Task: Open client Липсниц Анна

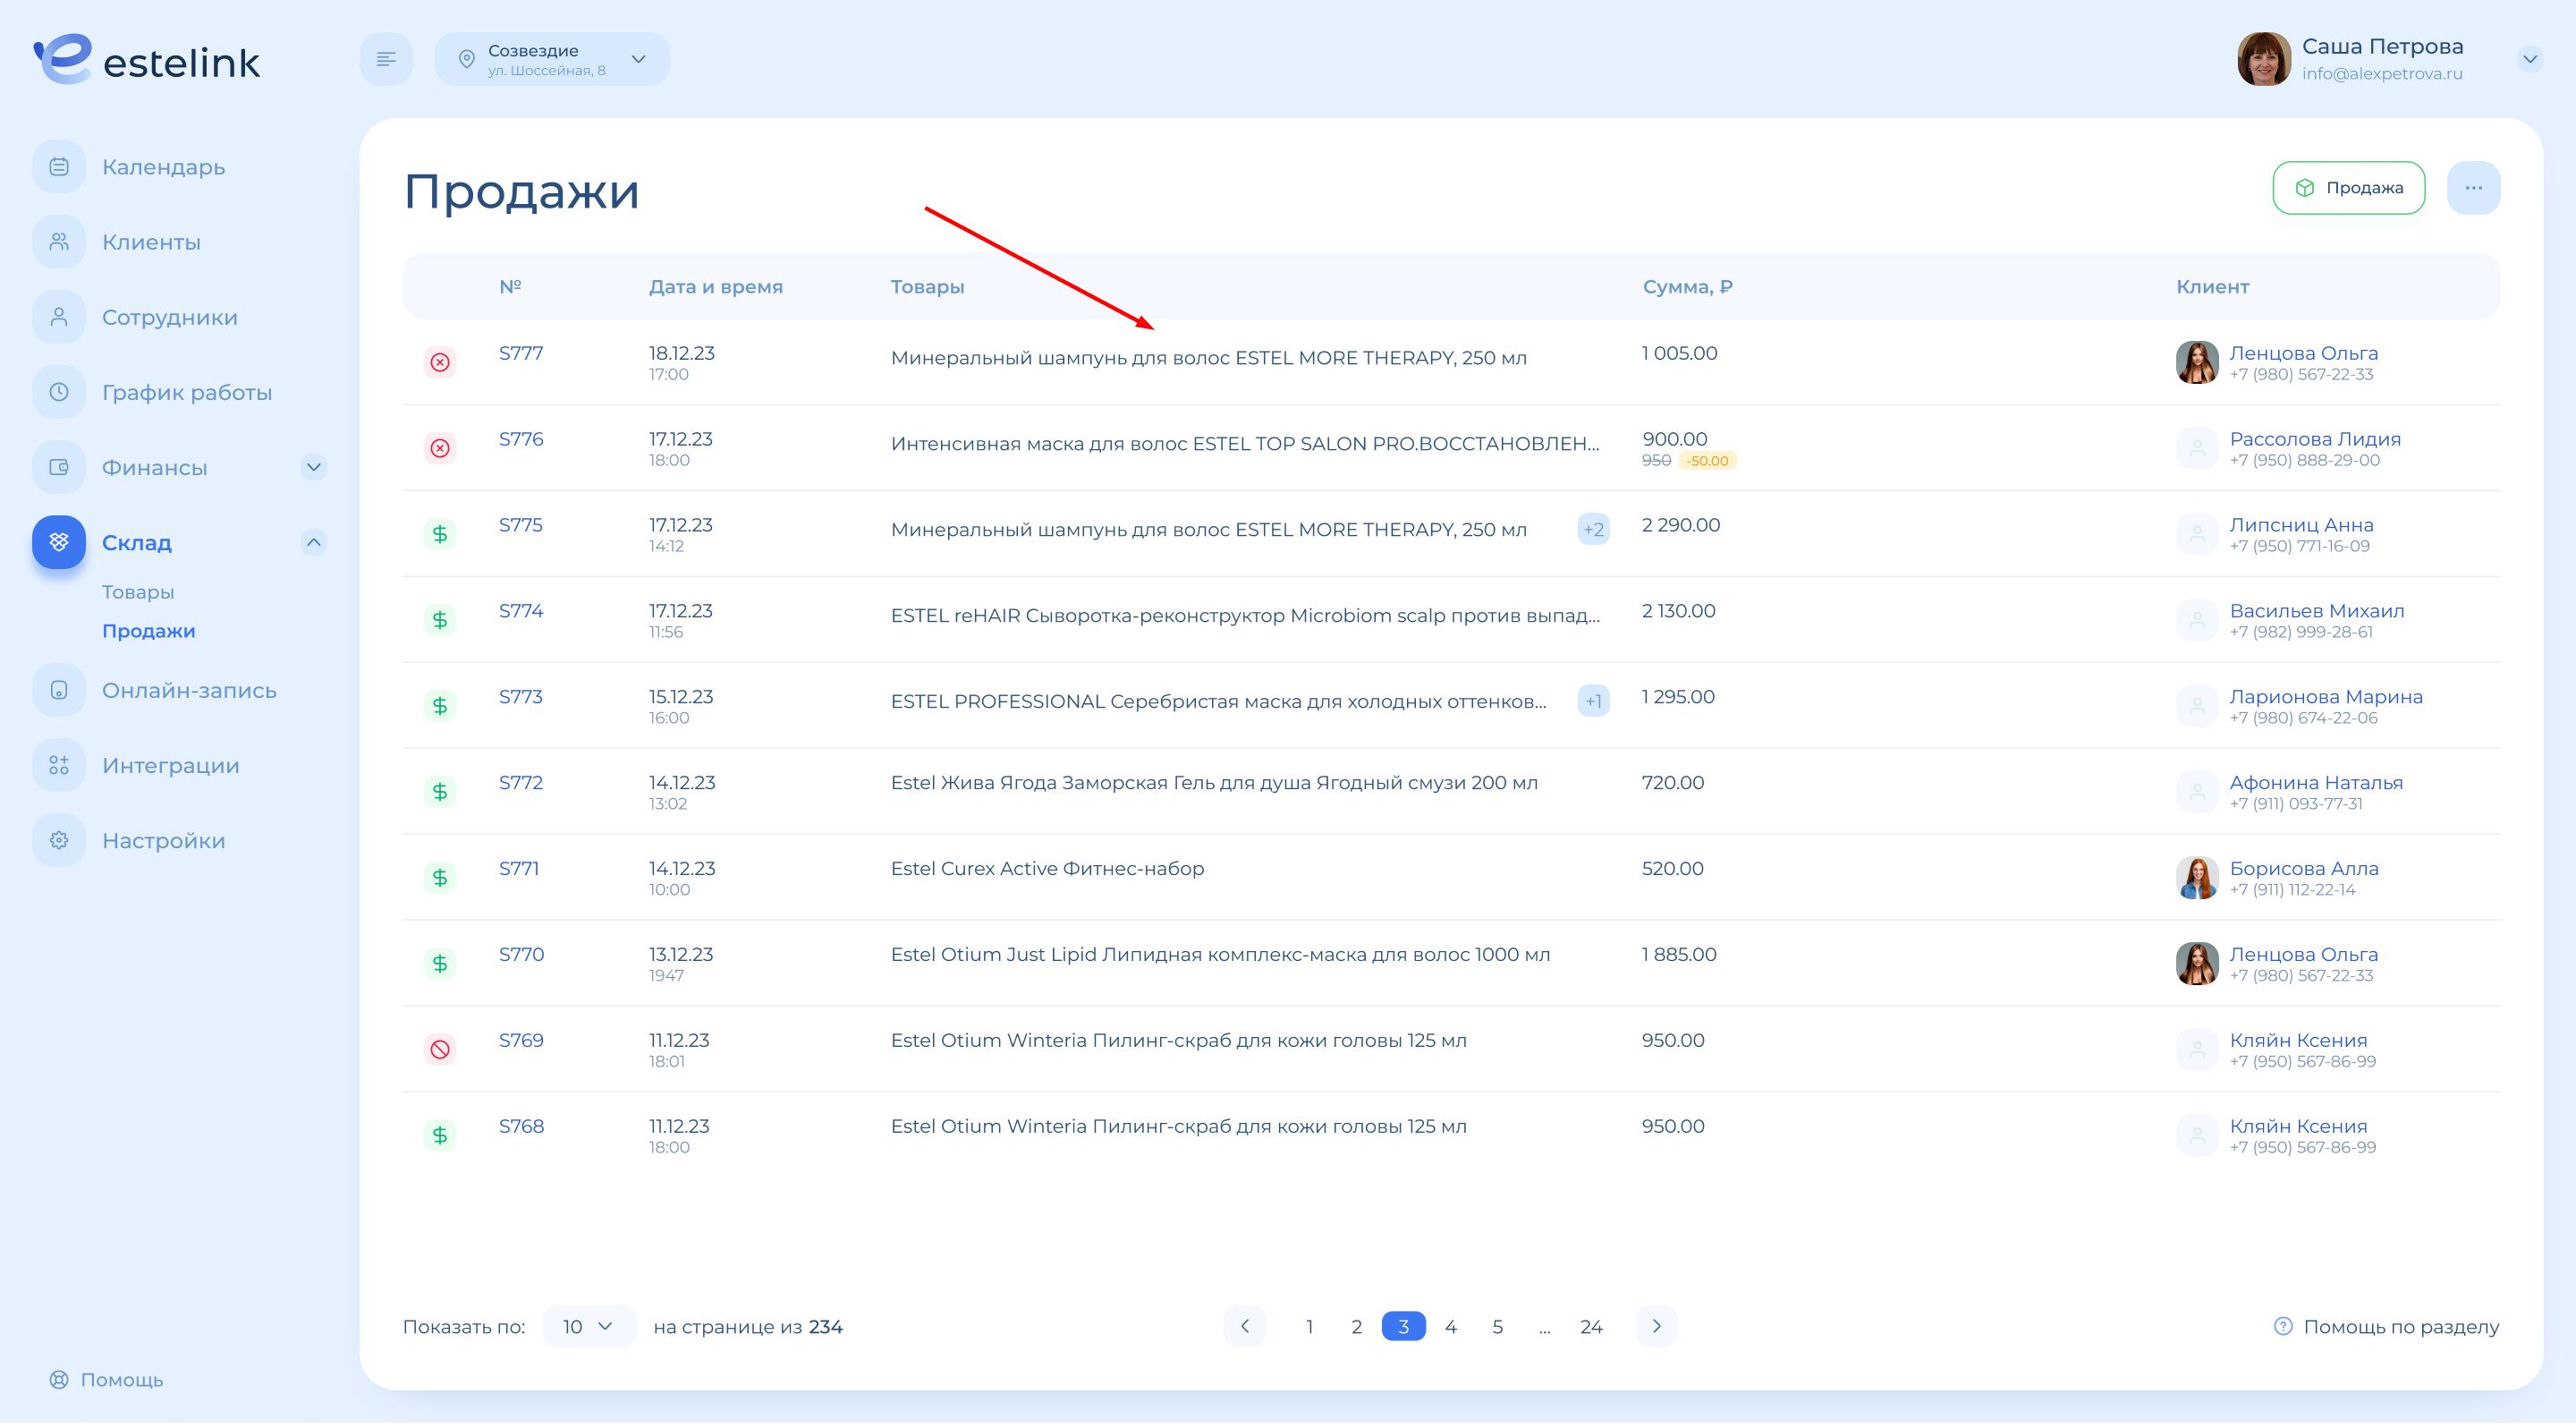Action: pyautogui.click(x=2301, y=526)
